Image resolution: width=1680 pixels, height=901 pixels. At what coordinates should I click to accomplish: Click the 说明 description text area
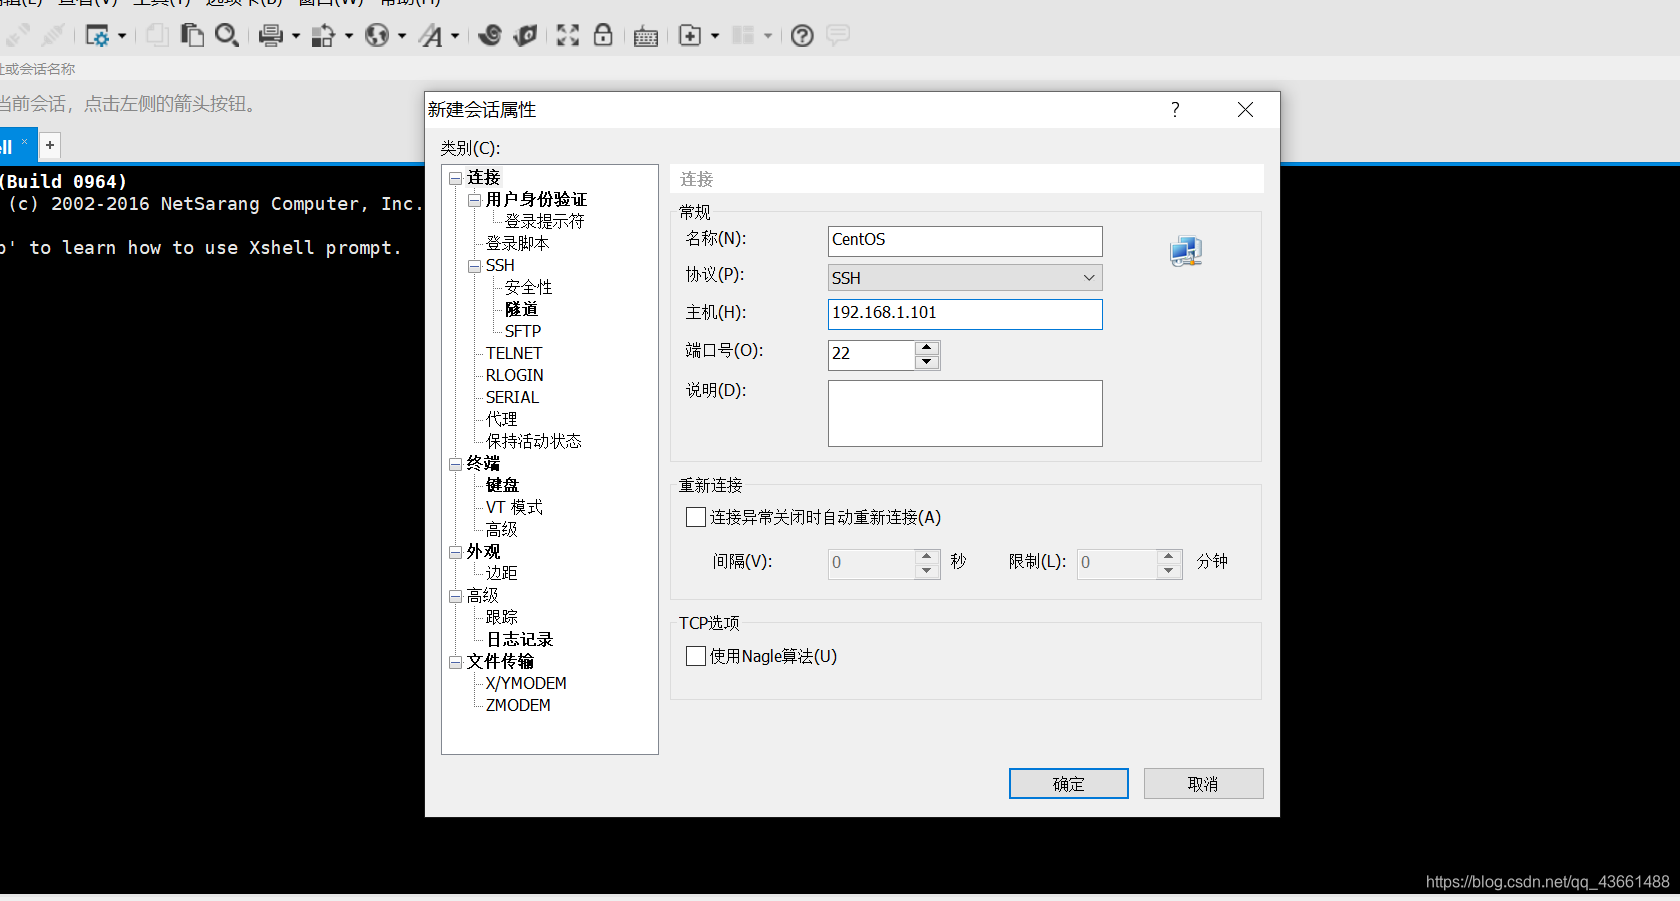965,413
